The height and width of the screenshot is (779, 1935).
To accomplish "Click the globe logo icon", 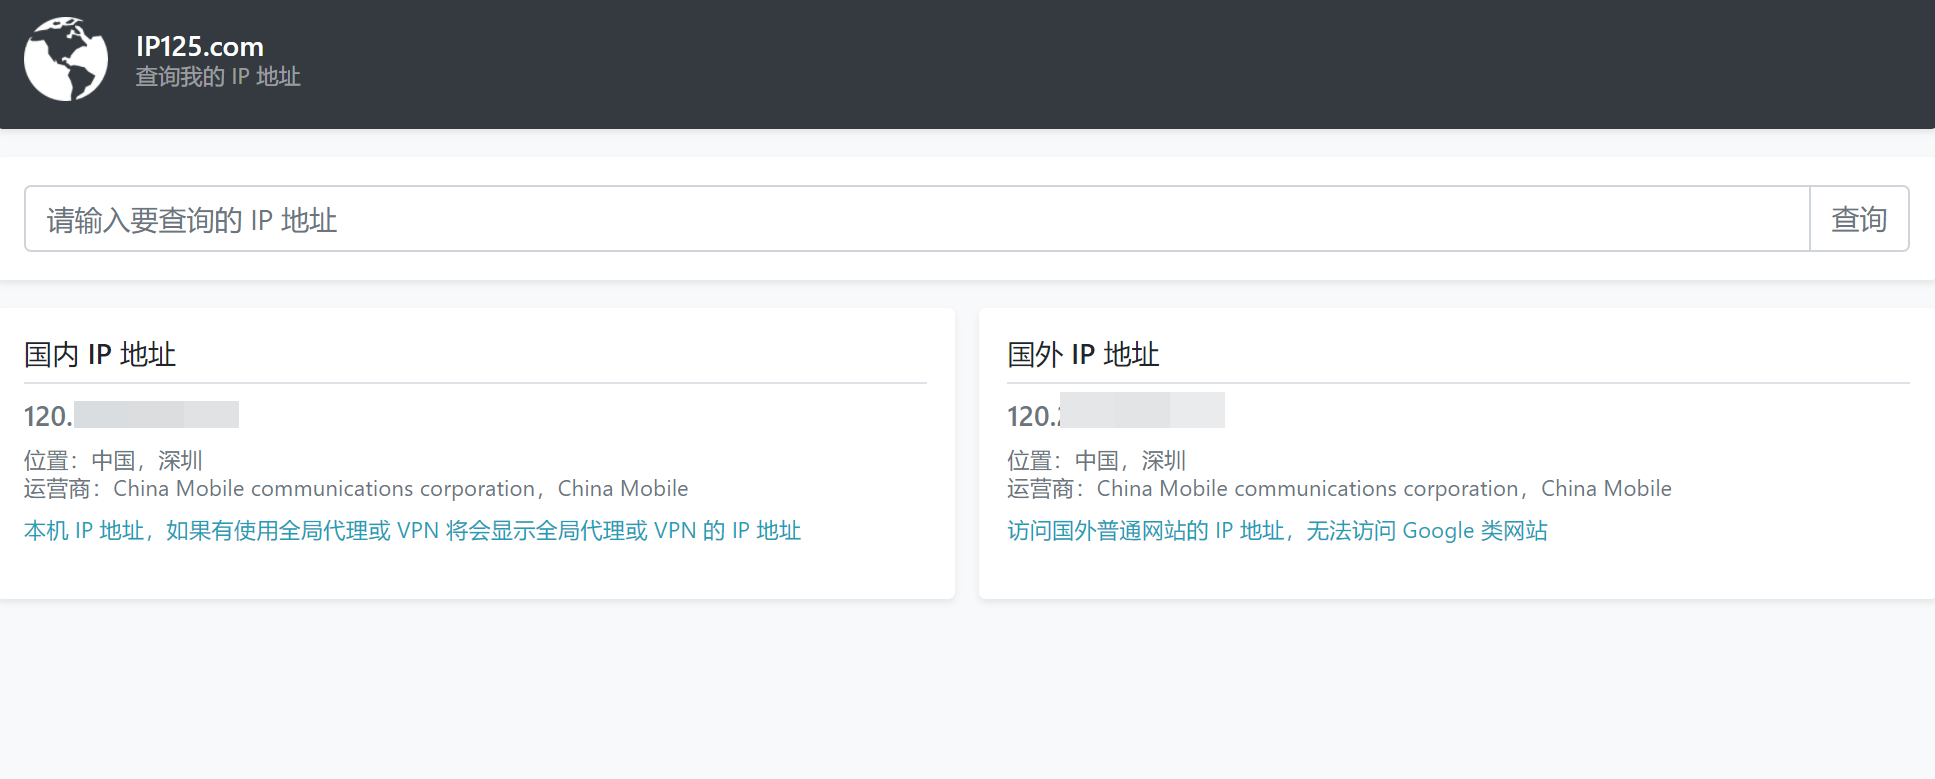I will [x=66, y=60].
